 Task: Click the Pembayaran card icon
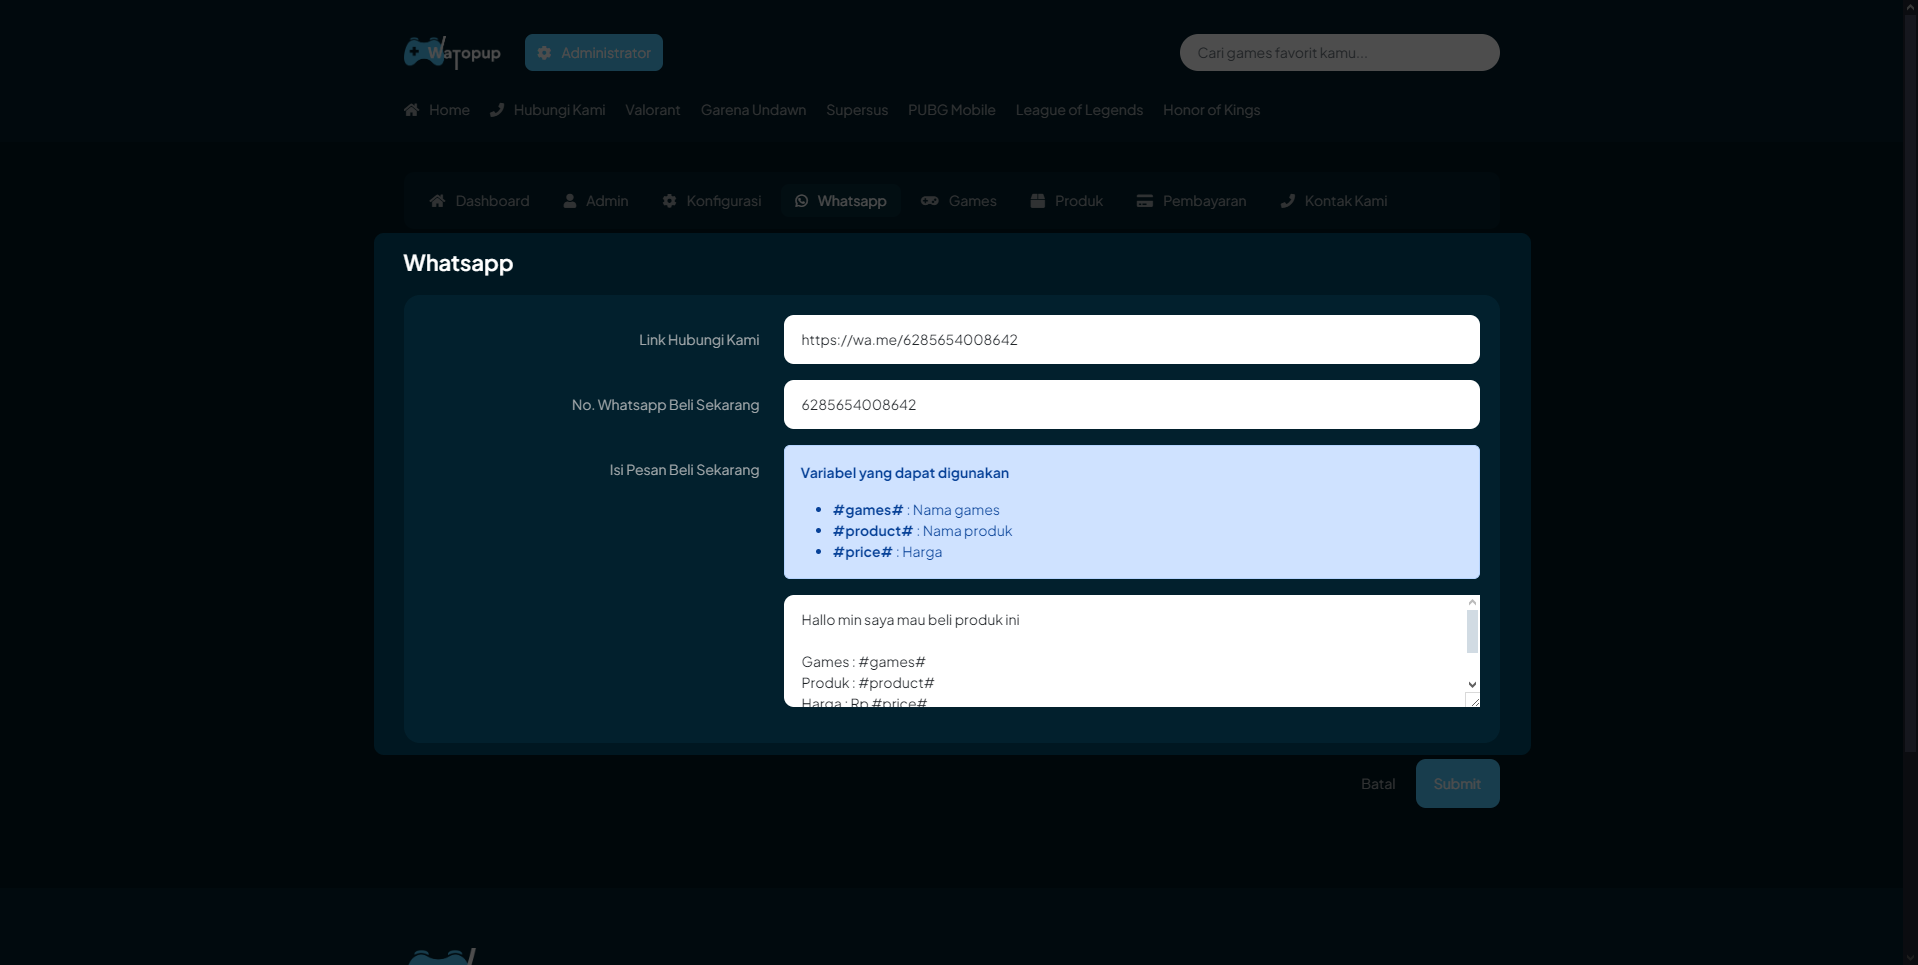click(x=1145, y=201)
